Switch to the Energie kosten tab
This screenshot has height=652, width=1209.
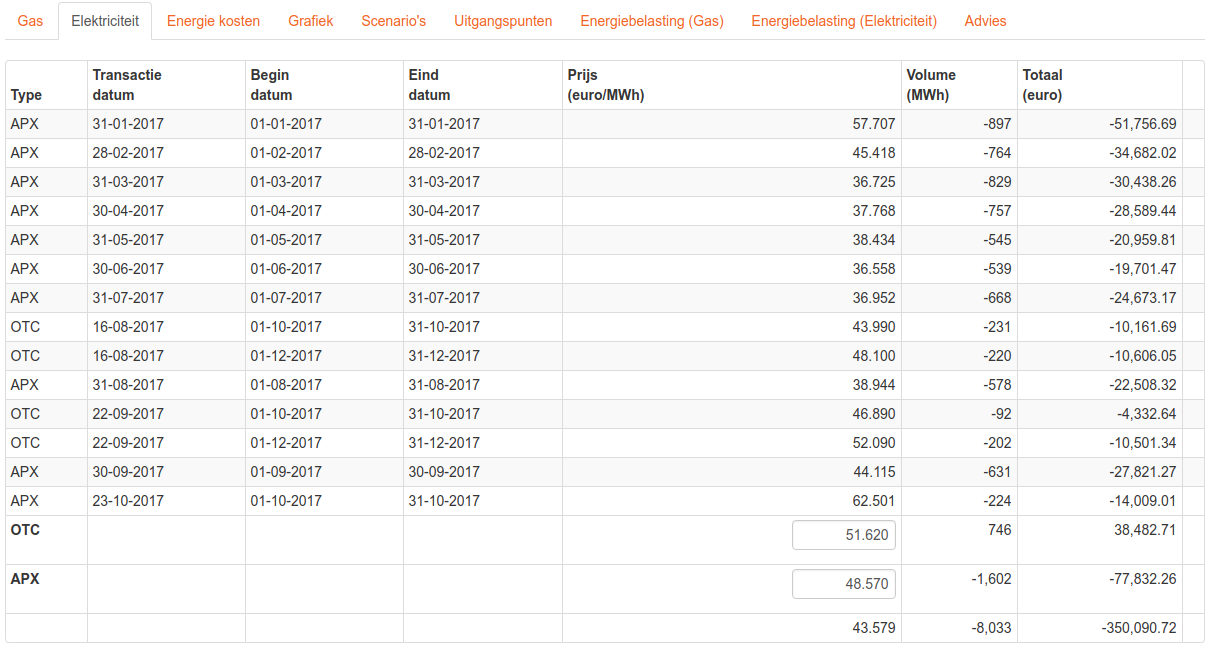213,21
